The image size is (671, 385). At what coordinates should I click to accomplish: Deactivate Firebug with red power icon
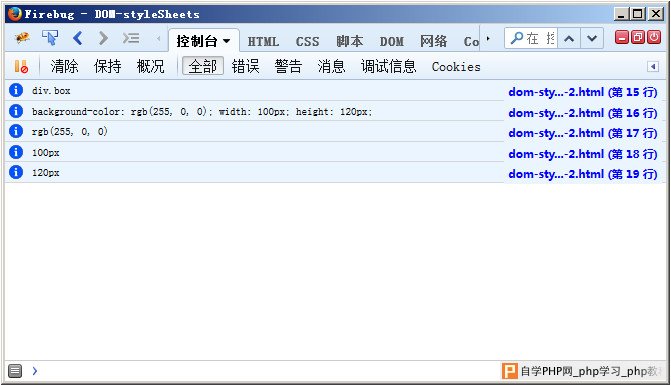tap(654, 37)
